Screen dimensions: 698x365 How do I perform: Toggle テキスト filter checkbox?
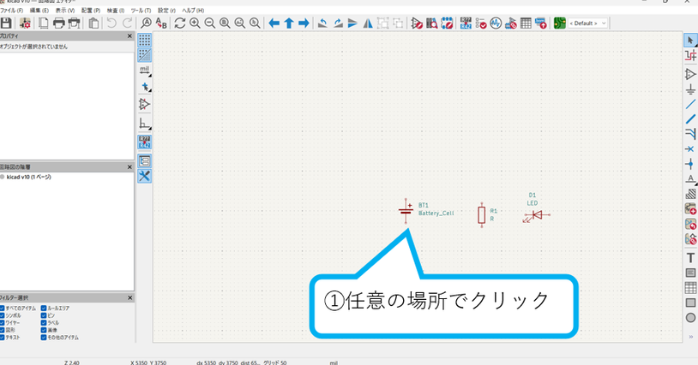click(x=2, y=337)
